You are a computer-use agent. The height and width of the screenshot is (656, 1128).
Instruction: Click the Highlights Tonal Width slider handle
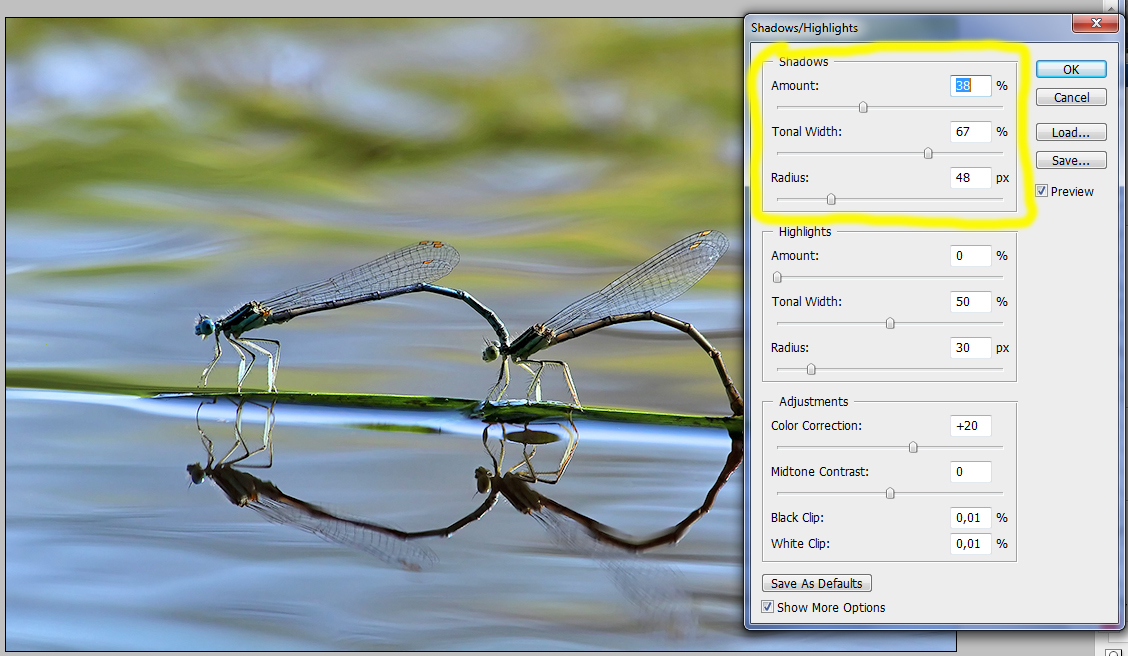[x=890, y=324]
